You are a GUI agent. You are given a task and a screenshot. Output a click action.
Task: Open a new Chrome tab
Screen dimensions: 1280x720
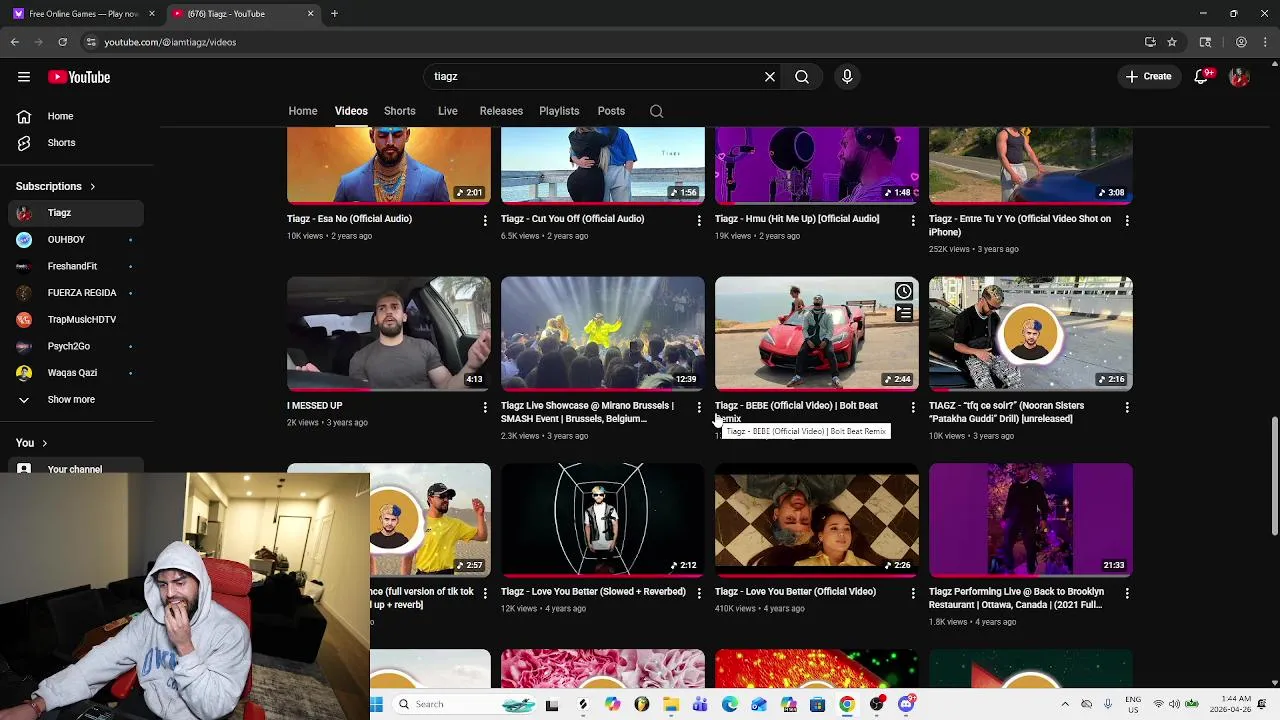click(x=334, y=14)
